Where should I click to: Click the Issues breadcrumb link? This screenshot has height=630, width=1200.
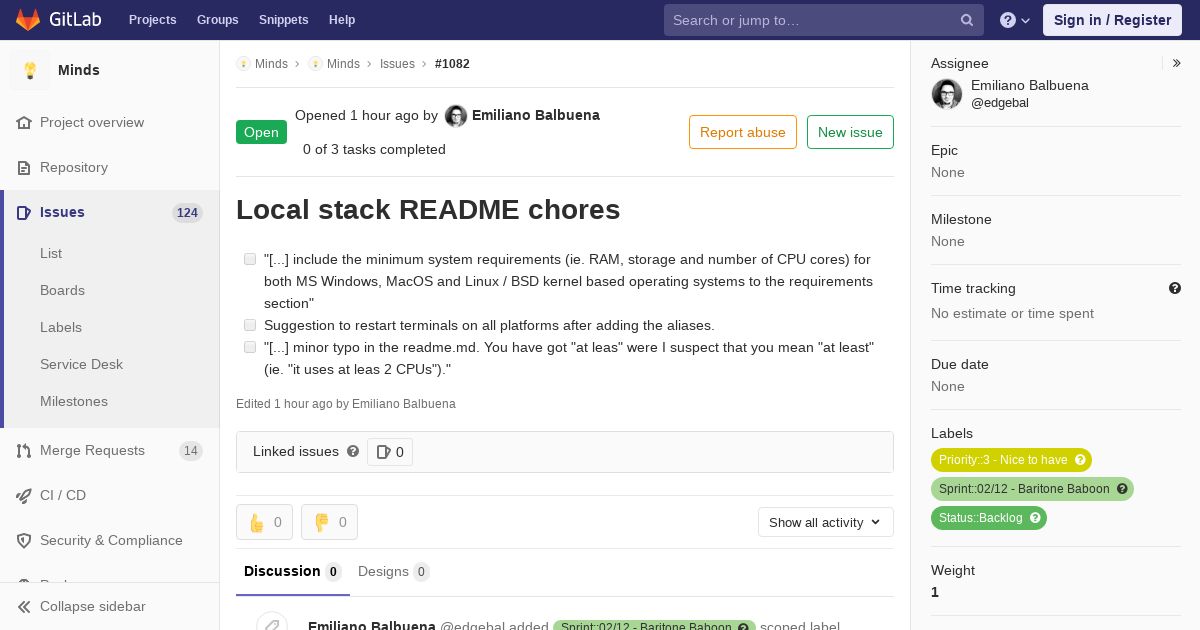[x=397, y=63]
